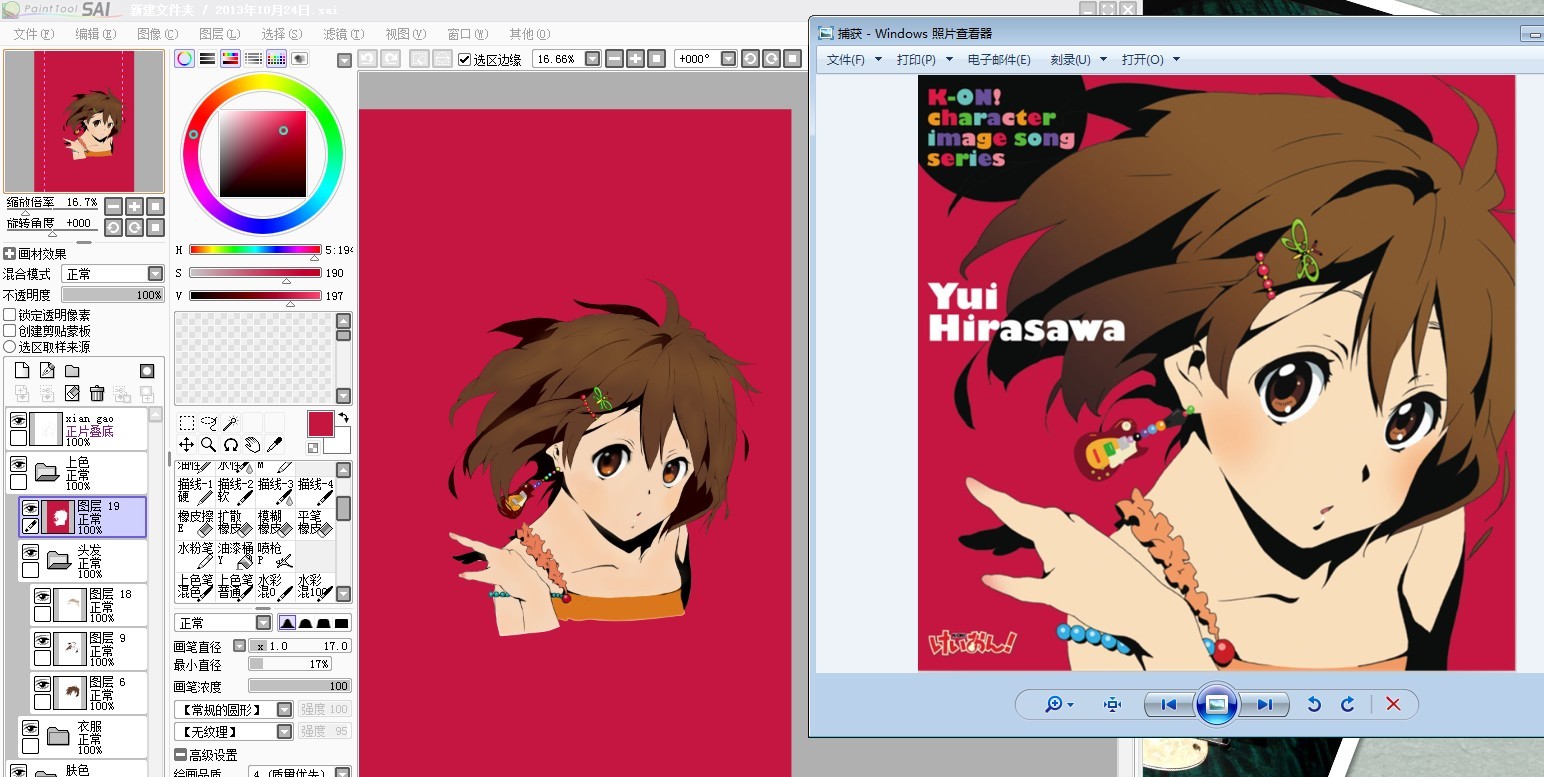
Task: Create a new normal layer
Action: 22,371
